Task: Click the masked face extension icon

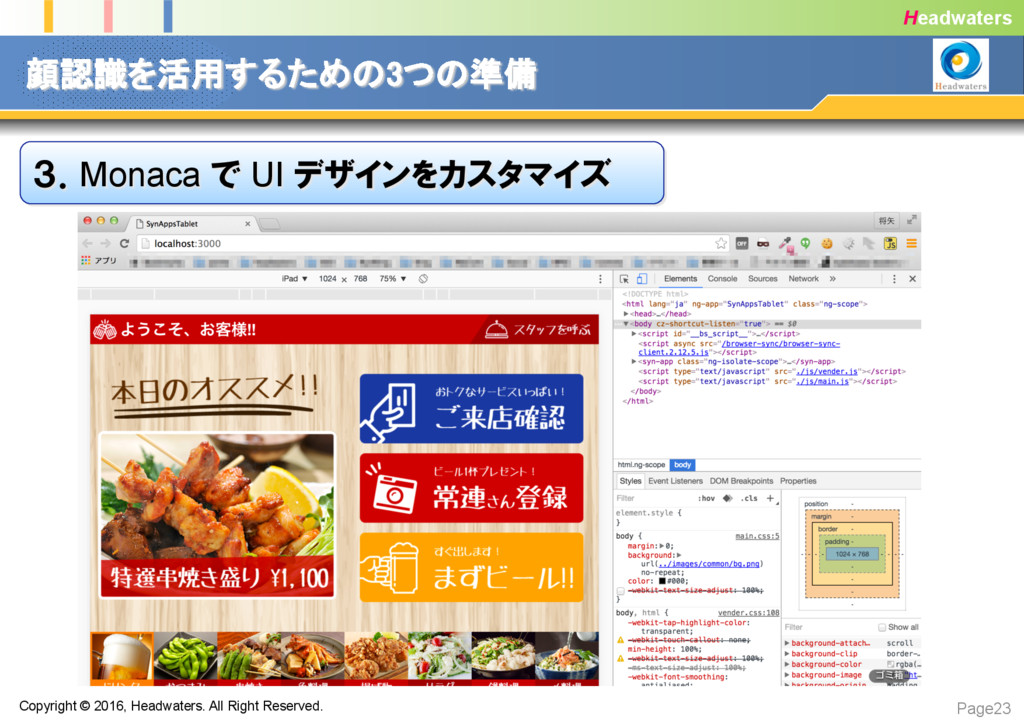Action: [x=763, y=244]
